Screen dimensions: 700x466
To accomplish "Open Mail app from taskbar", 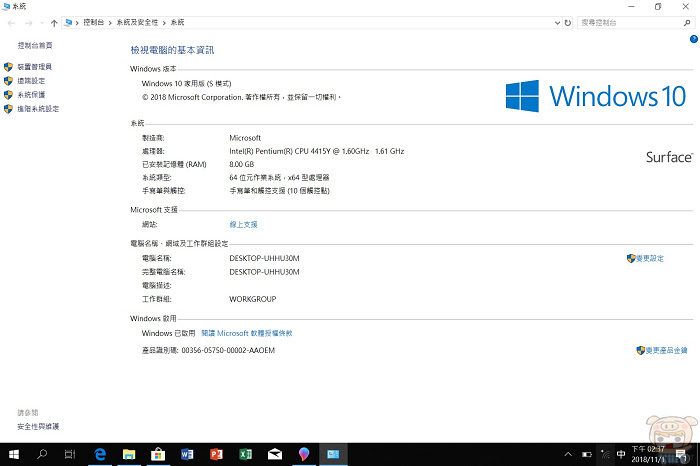I will tap(275, 454).
